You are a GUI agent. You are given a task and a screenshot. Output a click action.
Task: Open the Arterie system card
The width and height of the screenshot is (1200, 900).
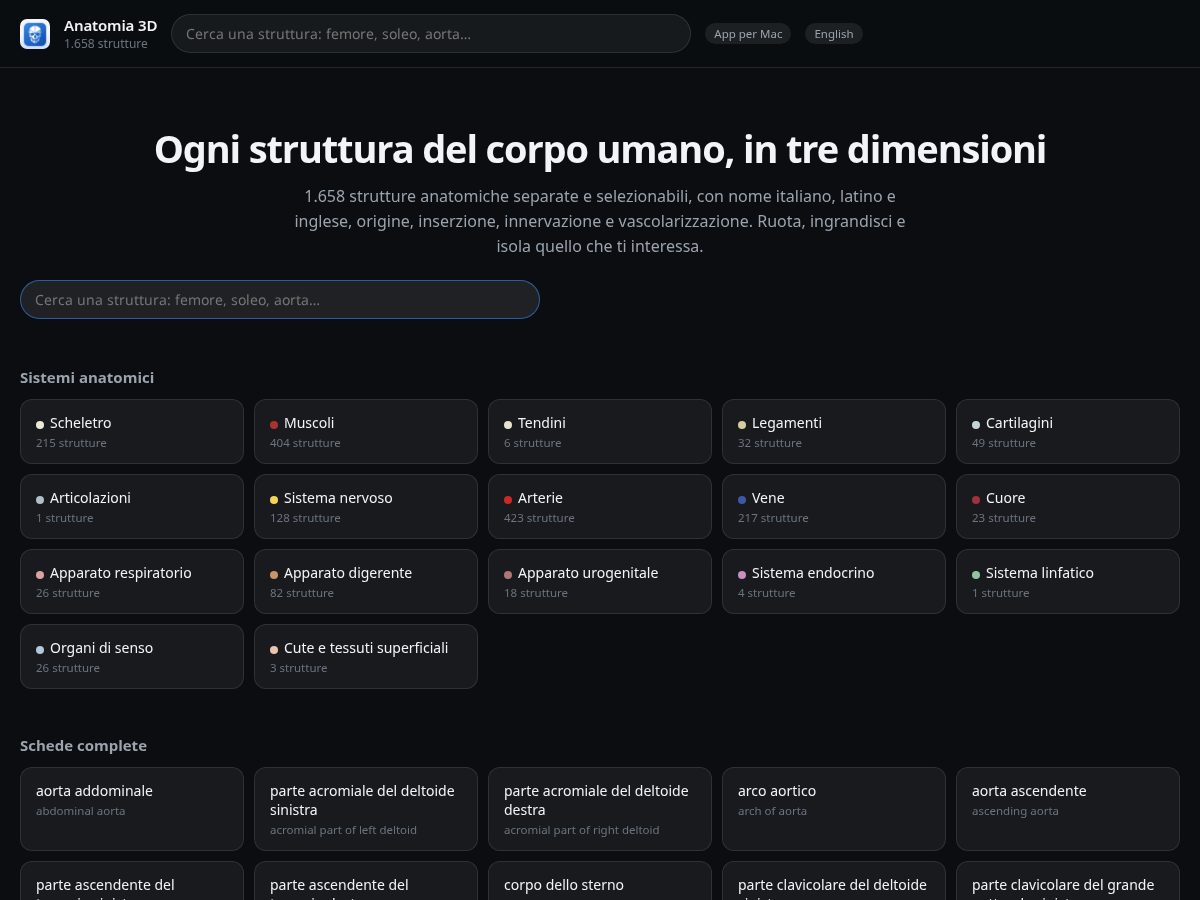tap(600, 507)
